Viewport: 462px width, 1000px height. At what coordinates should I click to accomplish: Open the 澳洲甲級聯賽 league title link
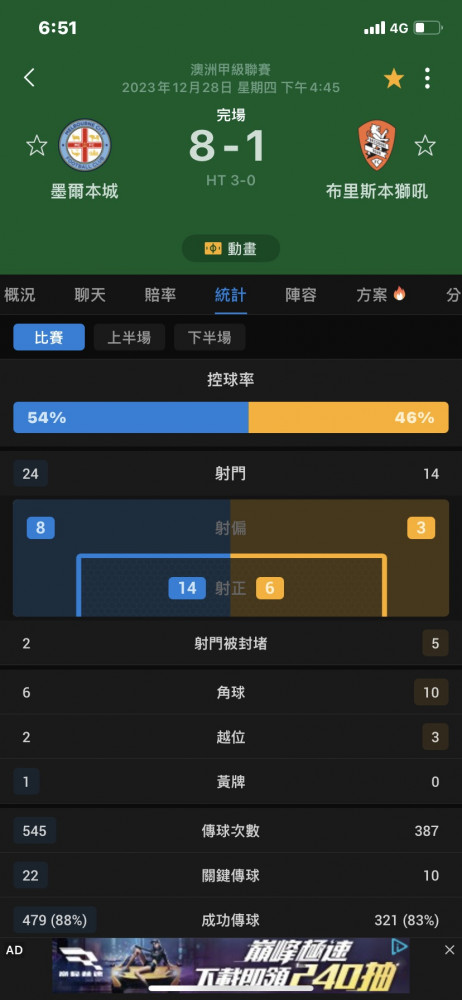click(x=231, y=70)
